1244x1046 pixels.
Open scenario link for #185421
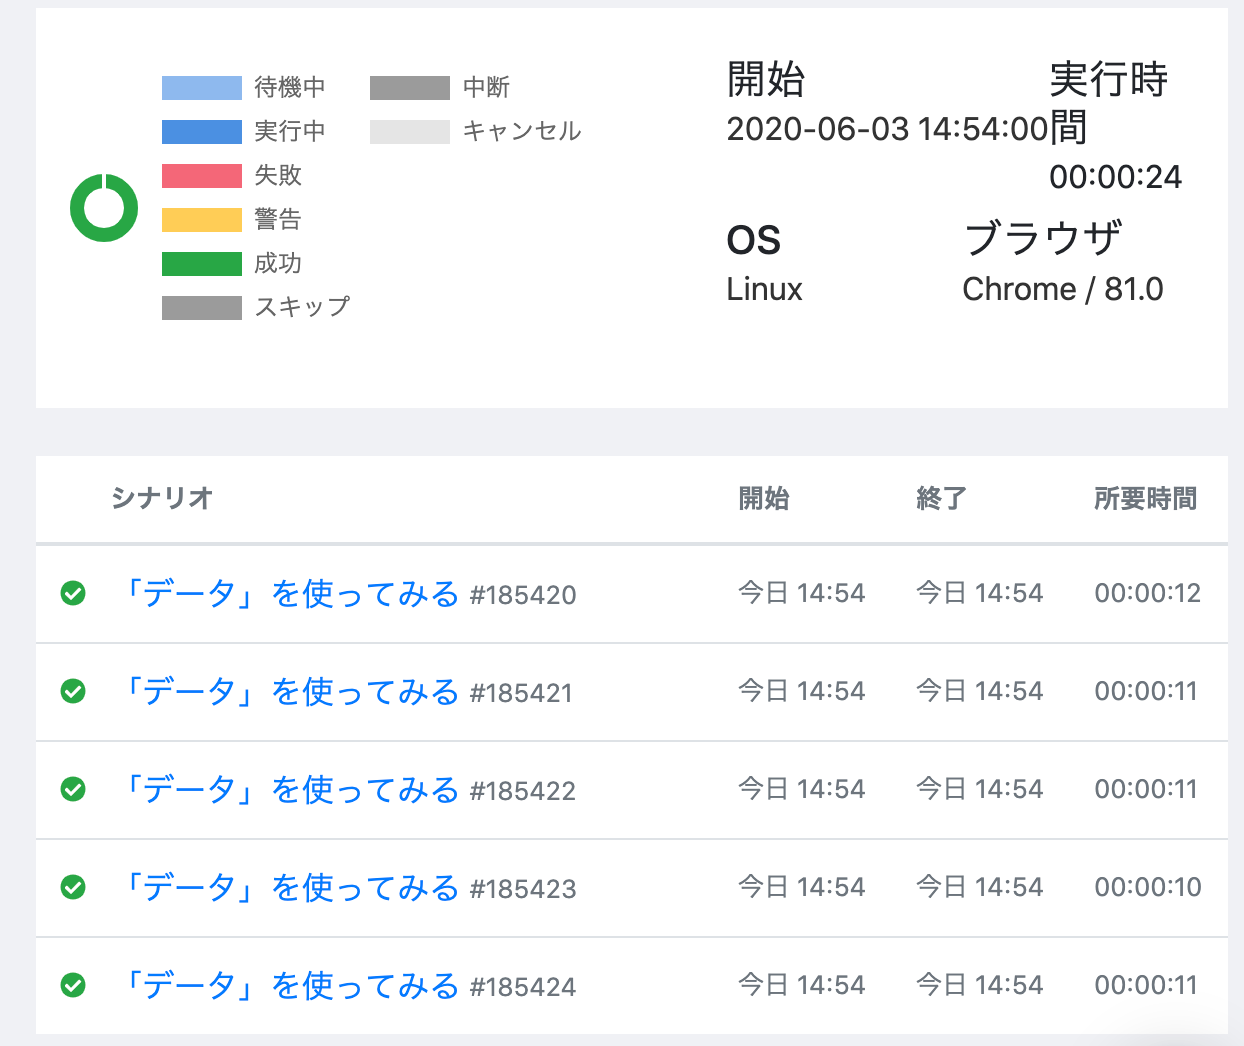point(290,692)
